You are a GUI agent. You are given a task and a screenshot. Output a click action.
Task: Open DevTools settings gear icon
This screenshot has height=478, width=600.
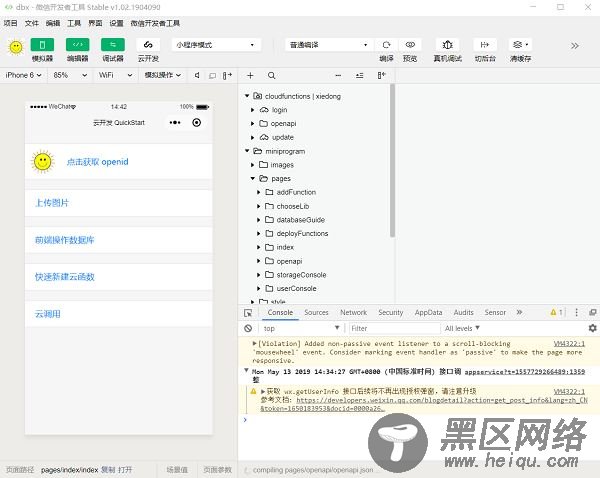pos(592,328)
